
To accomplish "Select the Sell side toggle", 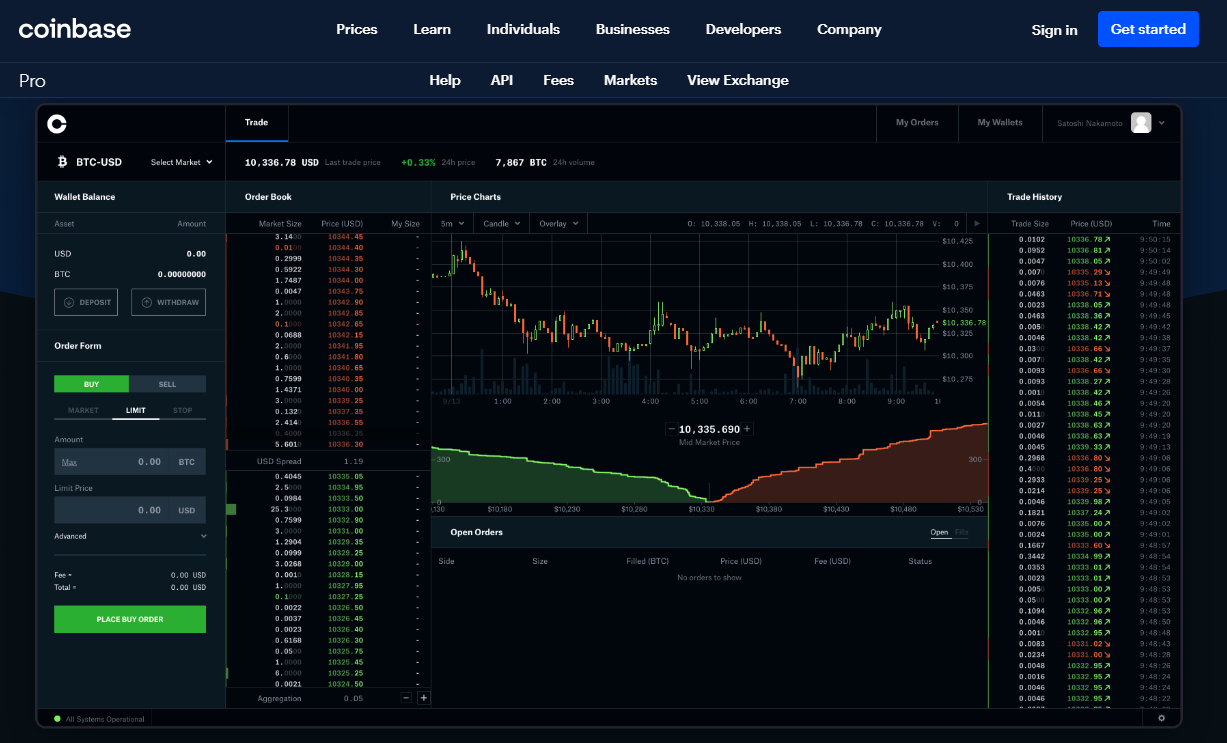I will 167,384.
